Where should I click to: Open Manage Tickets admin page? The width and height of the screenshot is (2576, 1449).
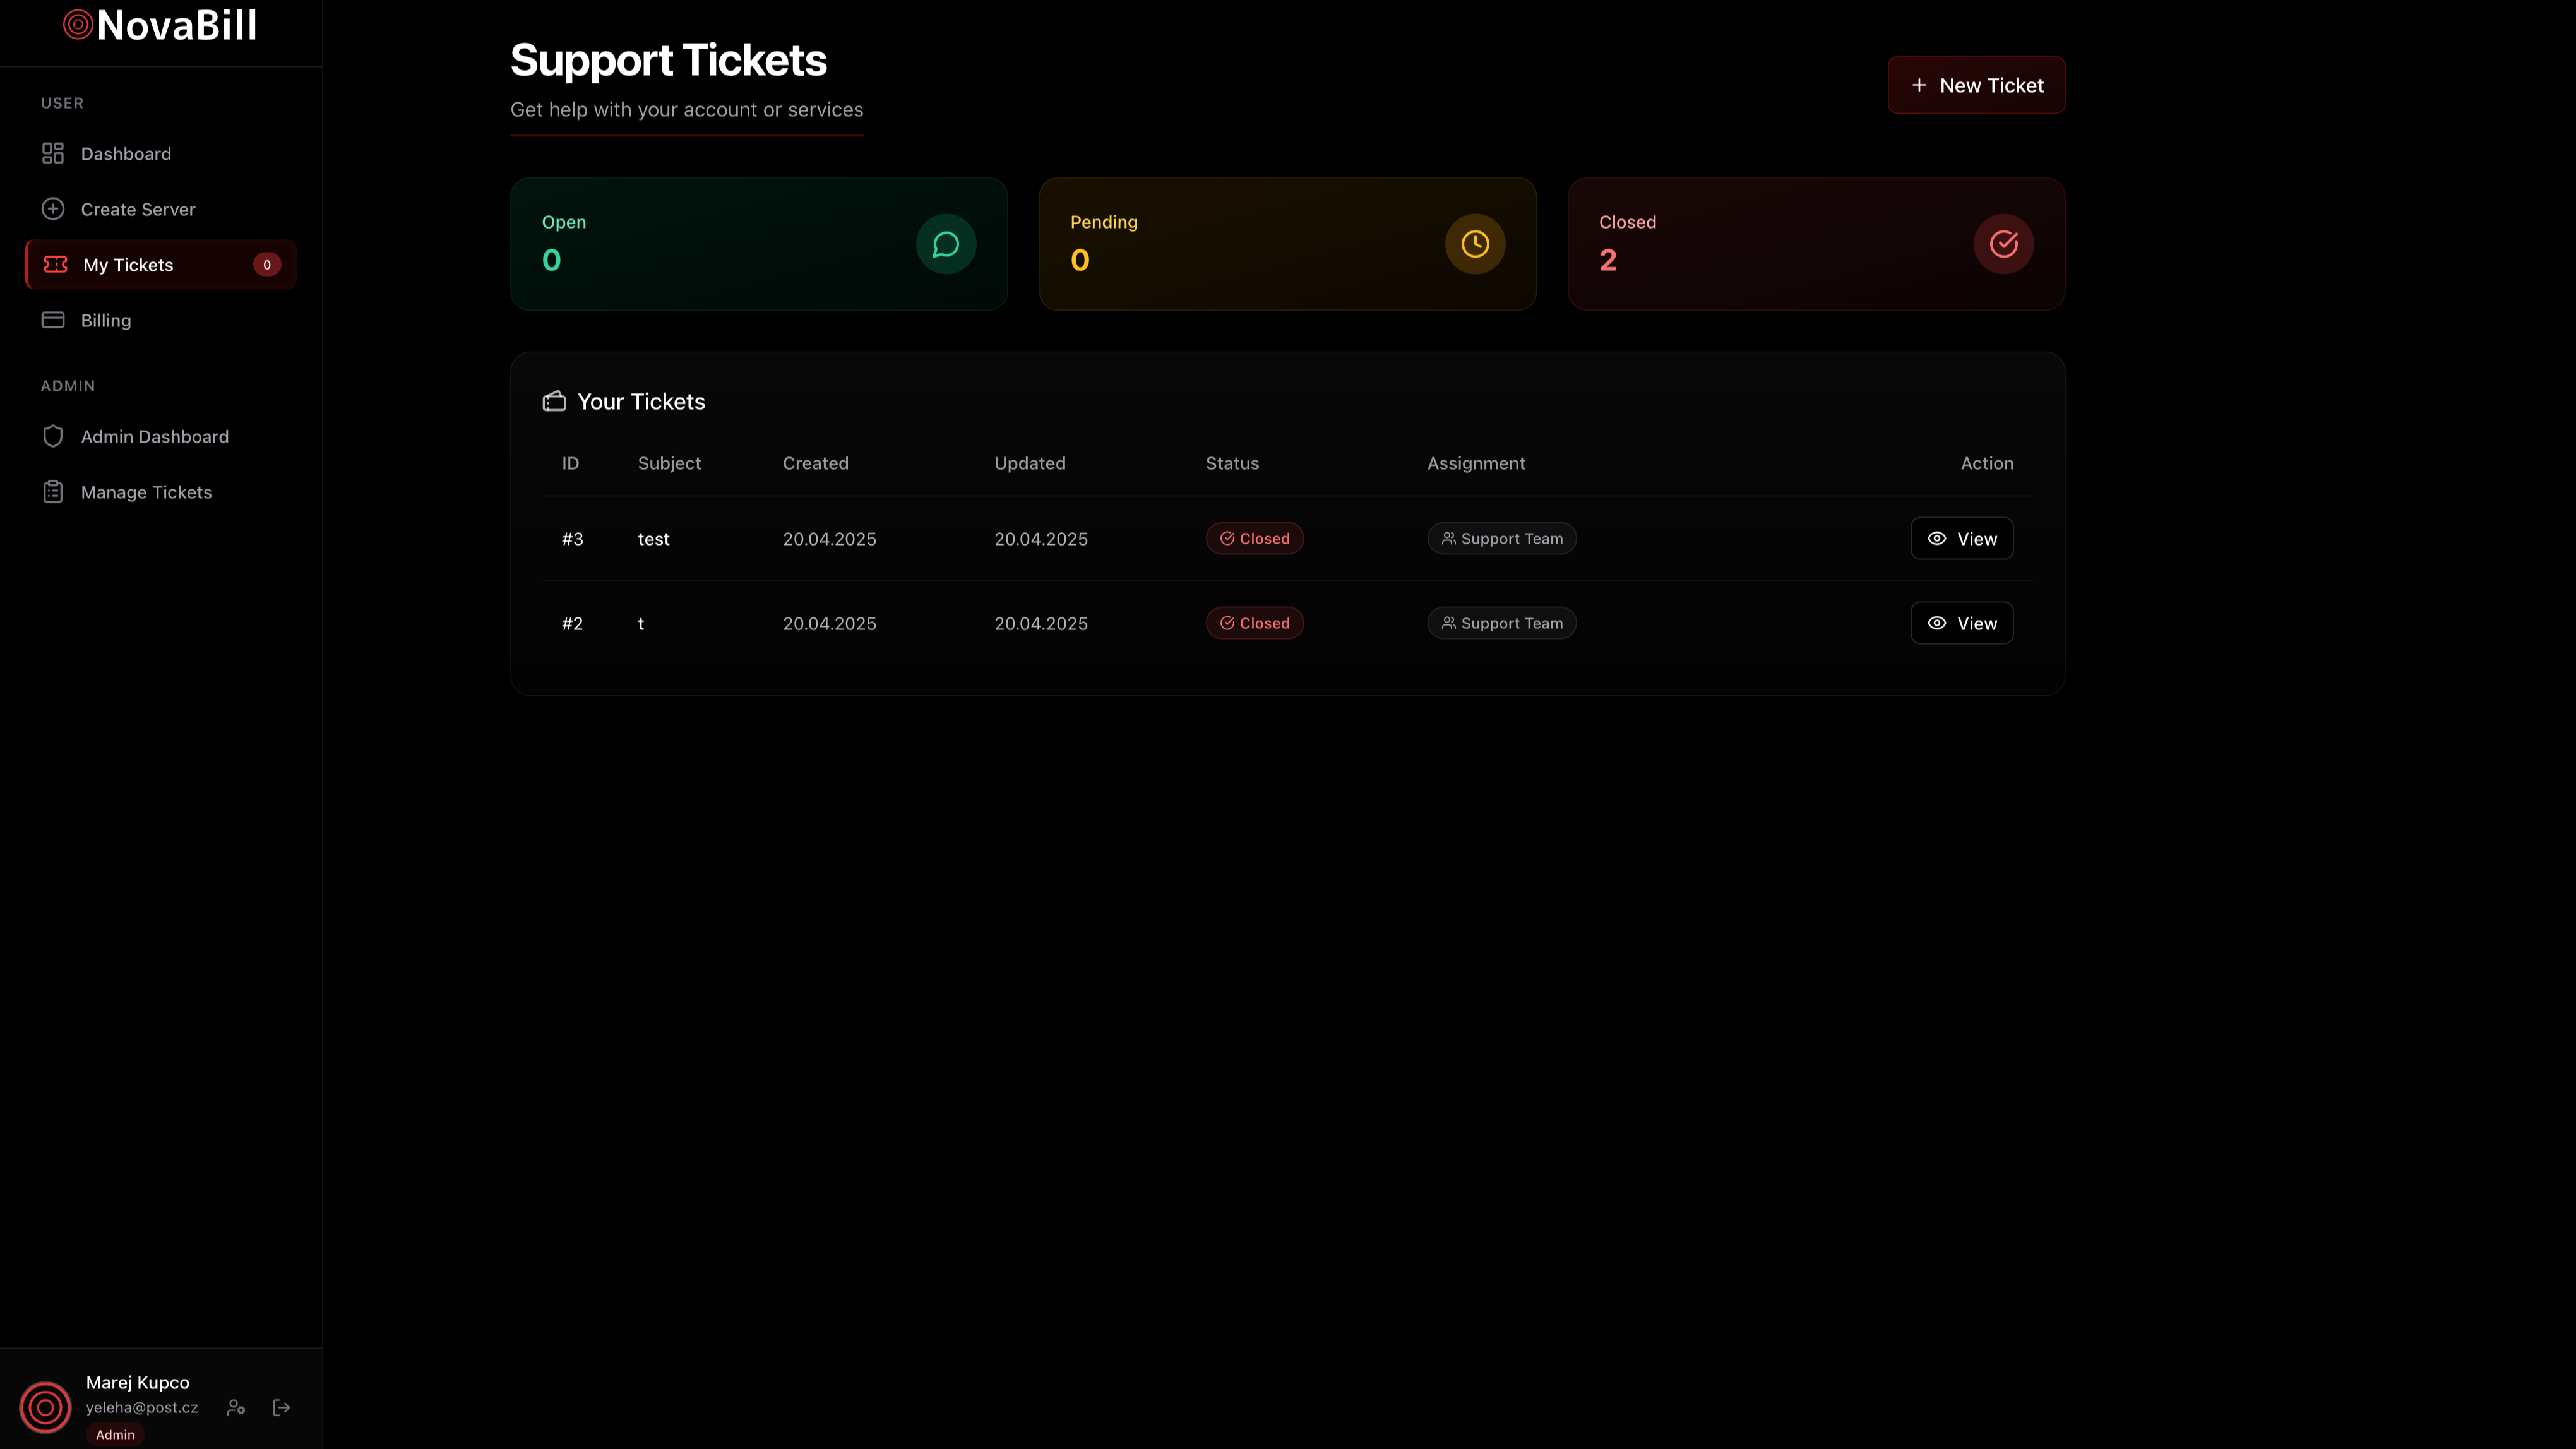[146, 492]
